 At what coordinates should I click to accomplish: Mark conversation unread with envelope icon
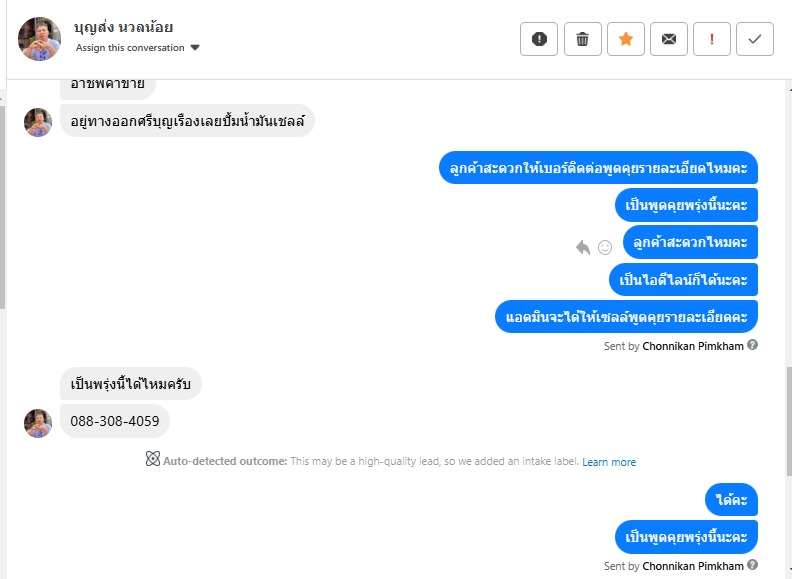[668, 39]
